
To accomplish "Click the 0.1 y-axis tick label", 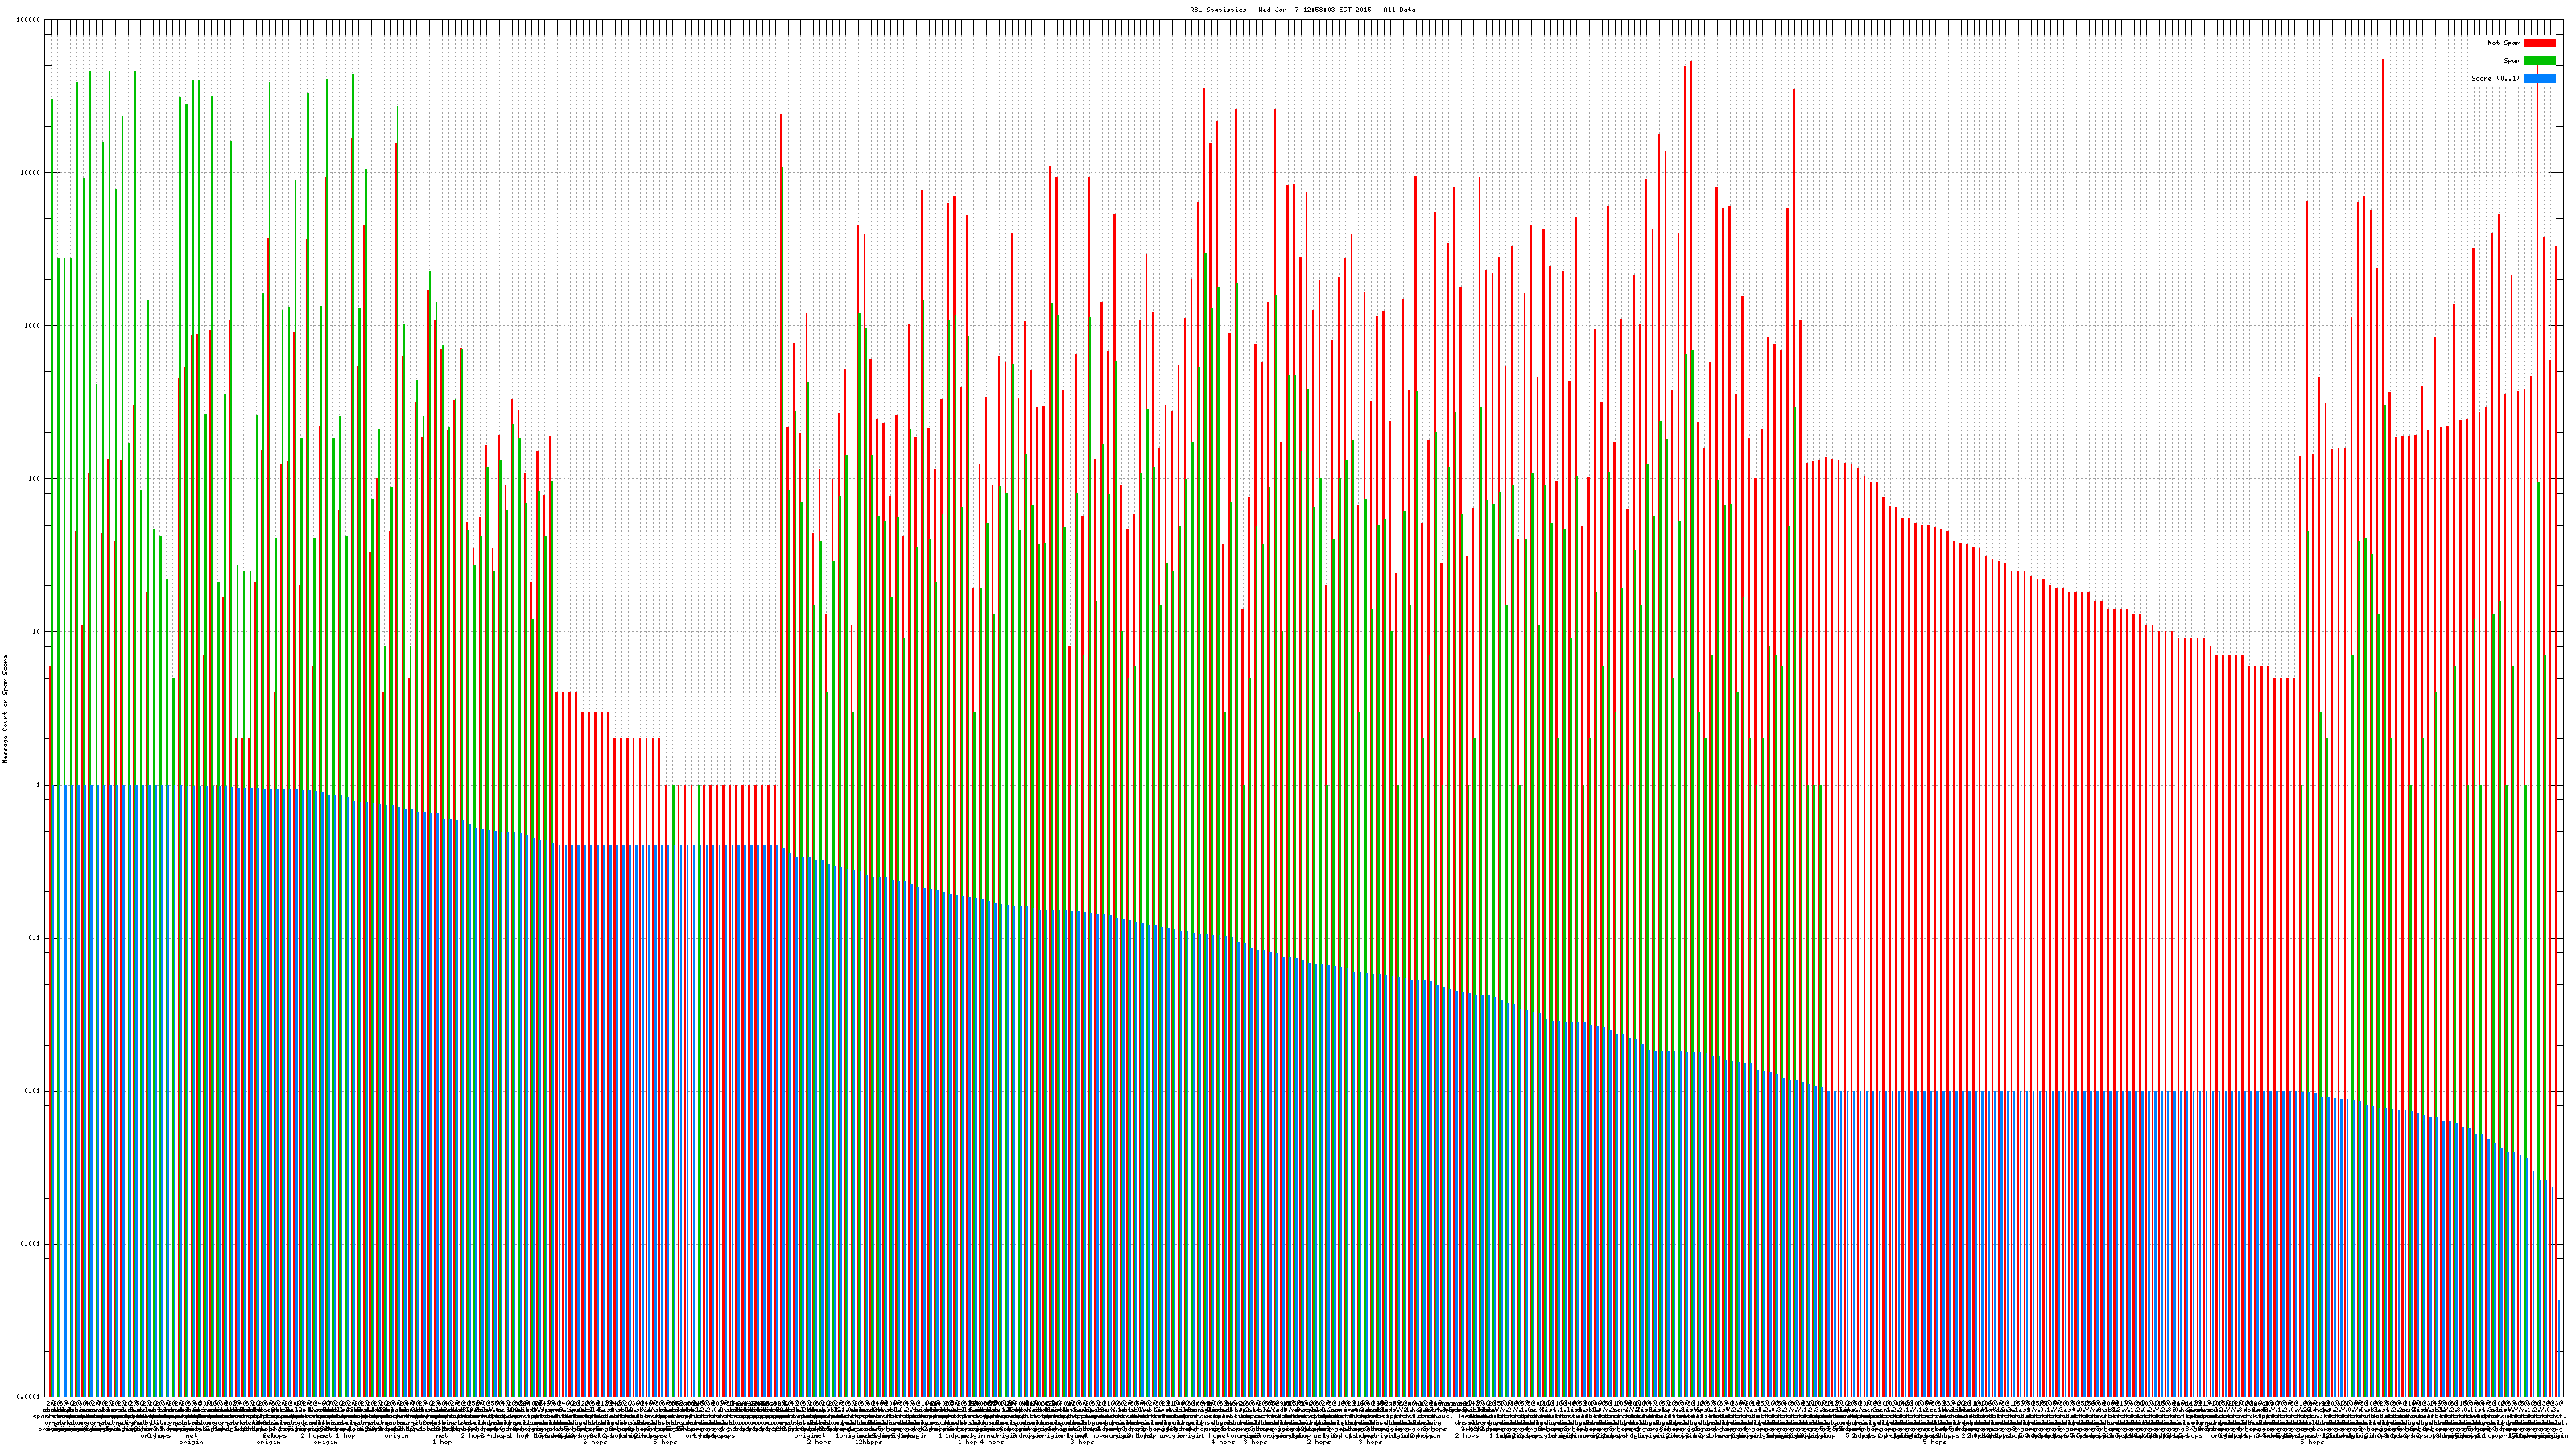I will [35, 938].
